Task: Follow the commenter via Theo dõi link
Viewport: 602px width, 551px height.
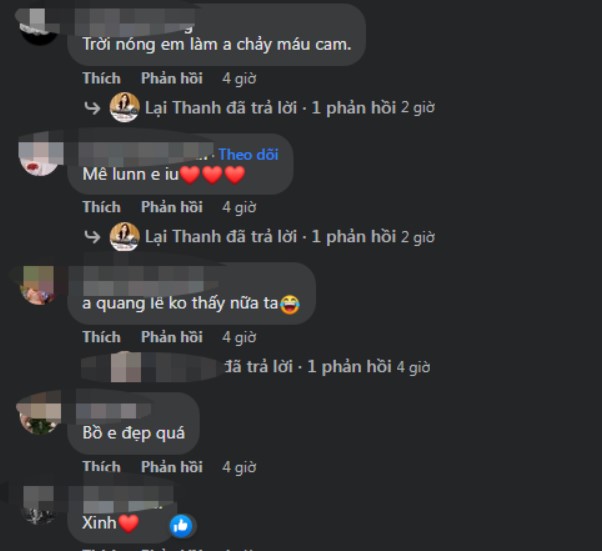Action: pos(248,154)
